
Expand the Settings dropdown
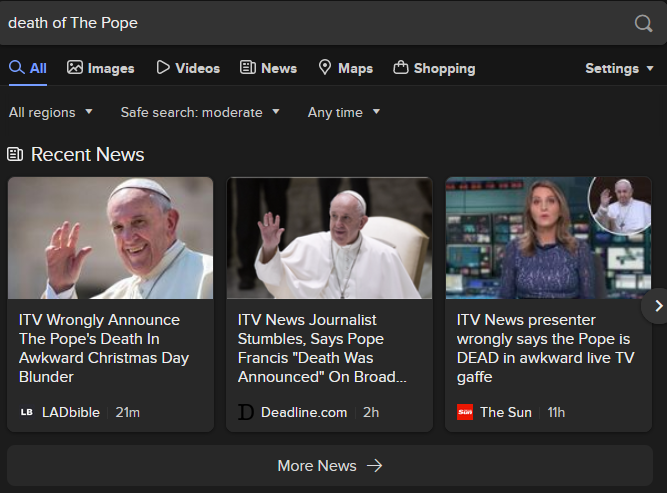[619, 68]
